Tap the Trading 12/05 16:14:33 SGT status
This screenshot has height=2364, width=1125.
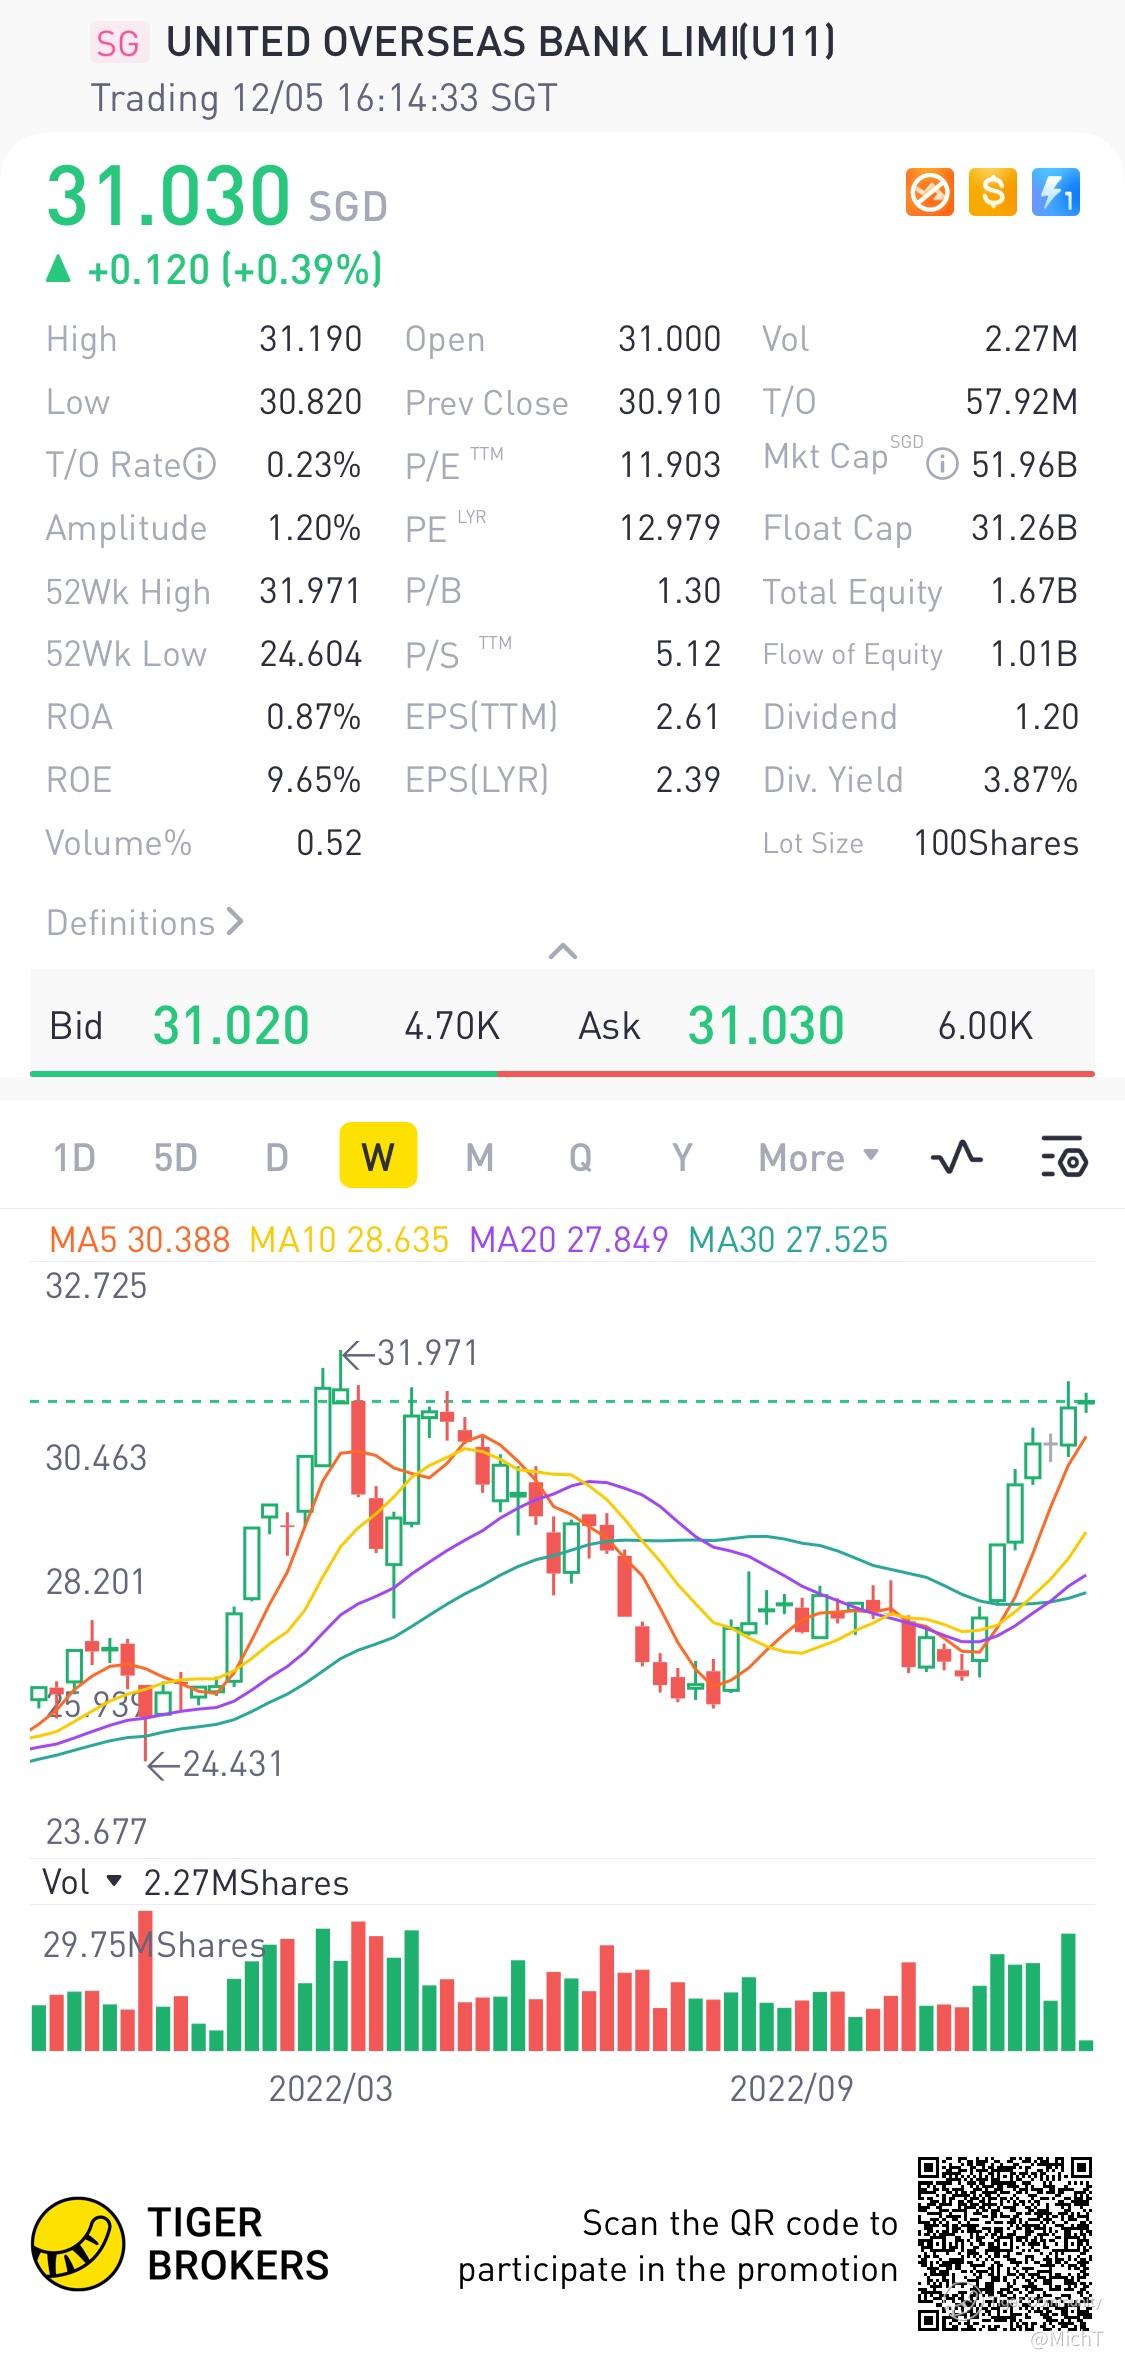[x=324, y=99]
